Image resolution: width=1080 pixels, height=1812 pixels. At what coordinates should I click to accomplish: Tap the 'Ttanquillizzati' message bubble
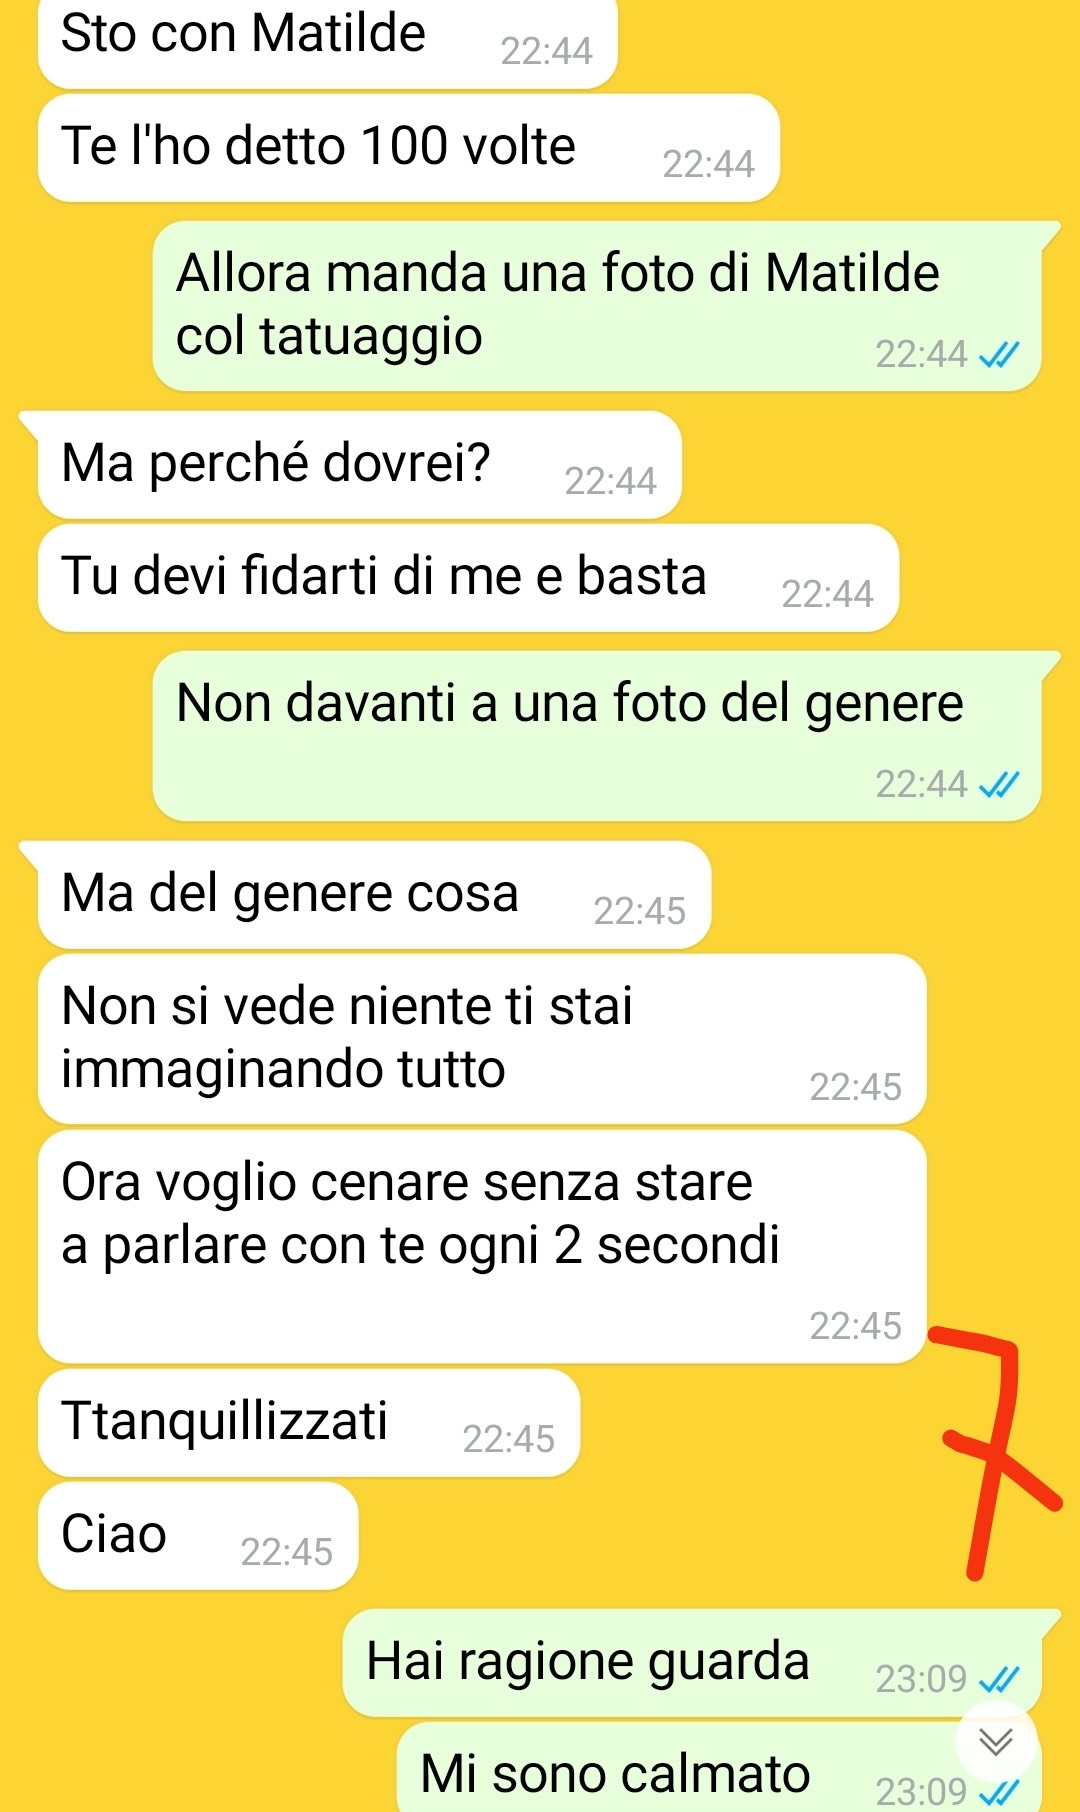(x=309, y=1423)
